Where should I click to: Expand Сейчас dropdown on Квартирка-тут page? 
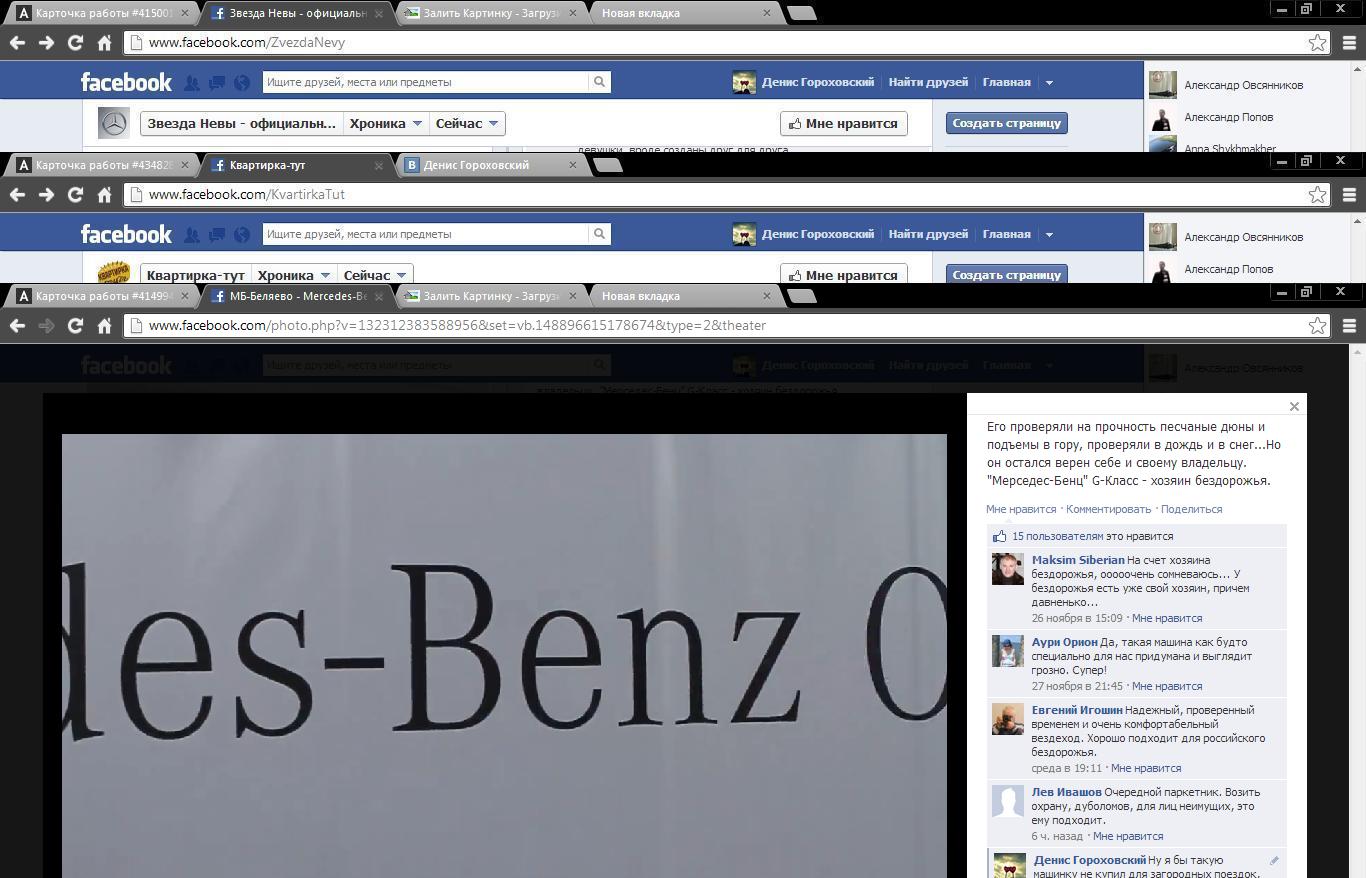tap(375, 275)
